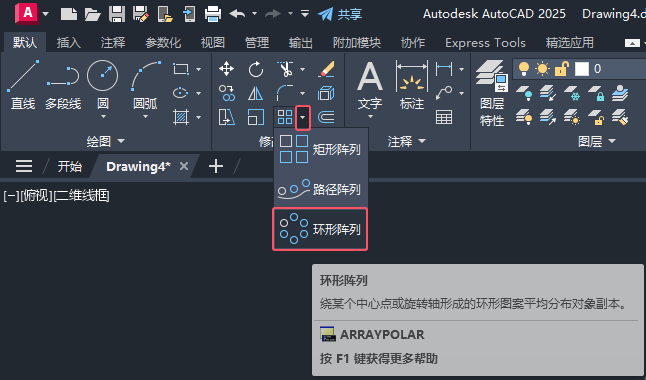Switch to the 视图 ribbon tab
The image size is (646, 380).
tap(213, 42)
